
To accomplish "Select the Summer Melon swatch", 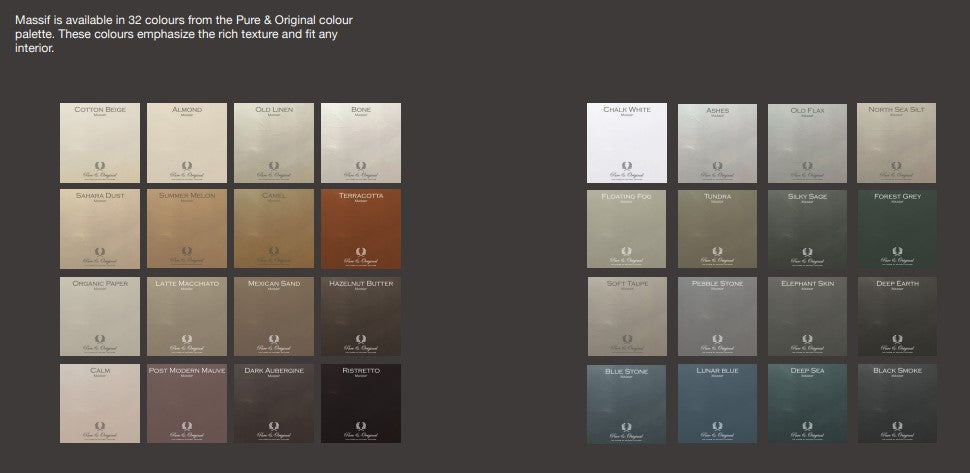I will pyautogui.click(x=187, y=229).
